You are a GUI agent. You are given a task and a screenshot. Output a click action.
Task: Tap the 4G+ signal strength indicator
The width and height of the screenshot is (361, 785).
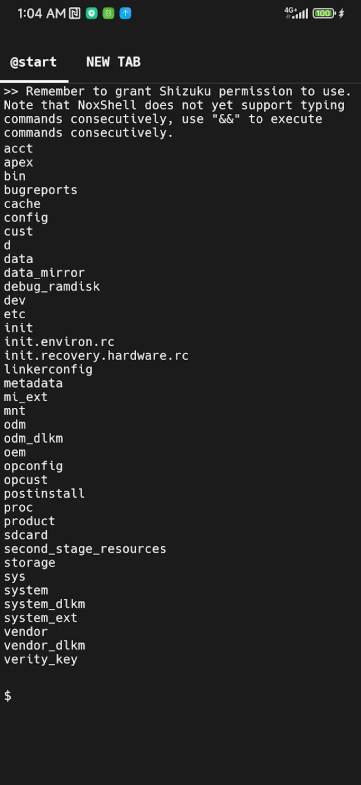(296, 13)
